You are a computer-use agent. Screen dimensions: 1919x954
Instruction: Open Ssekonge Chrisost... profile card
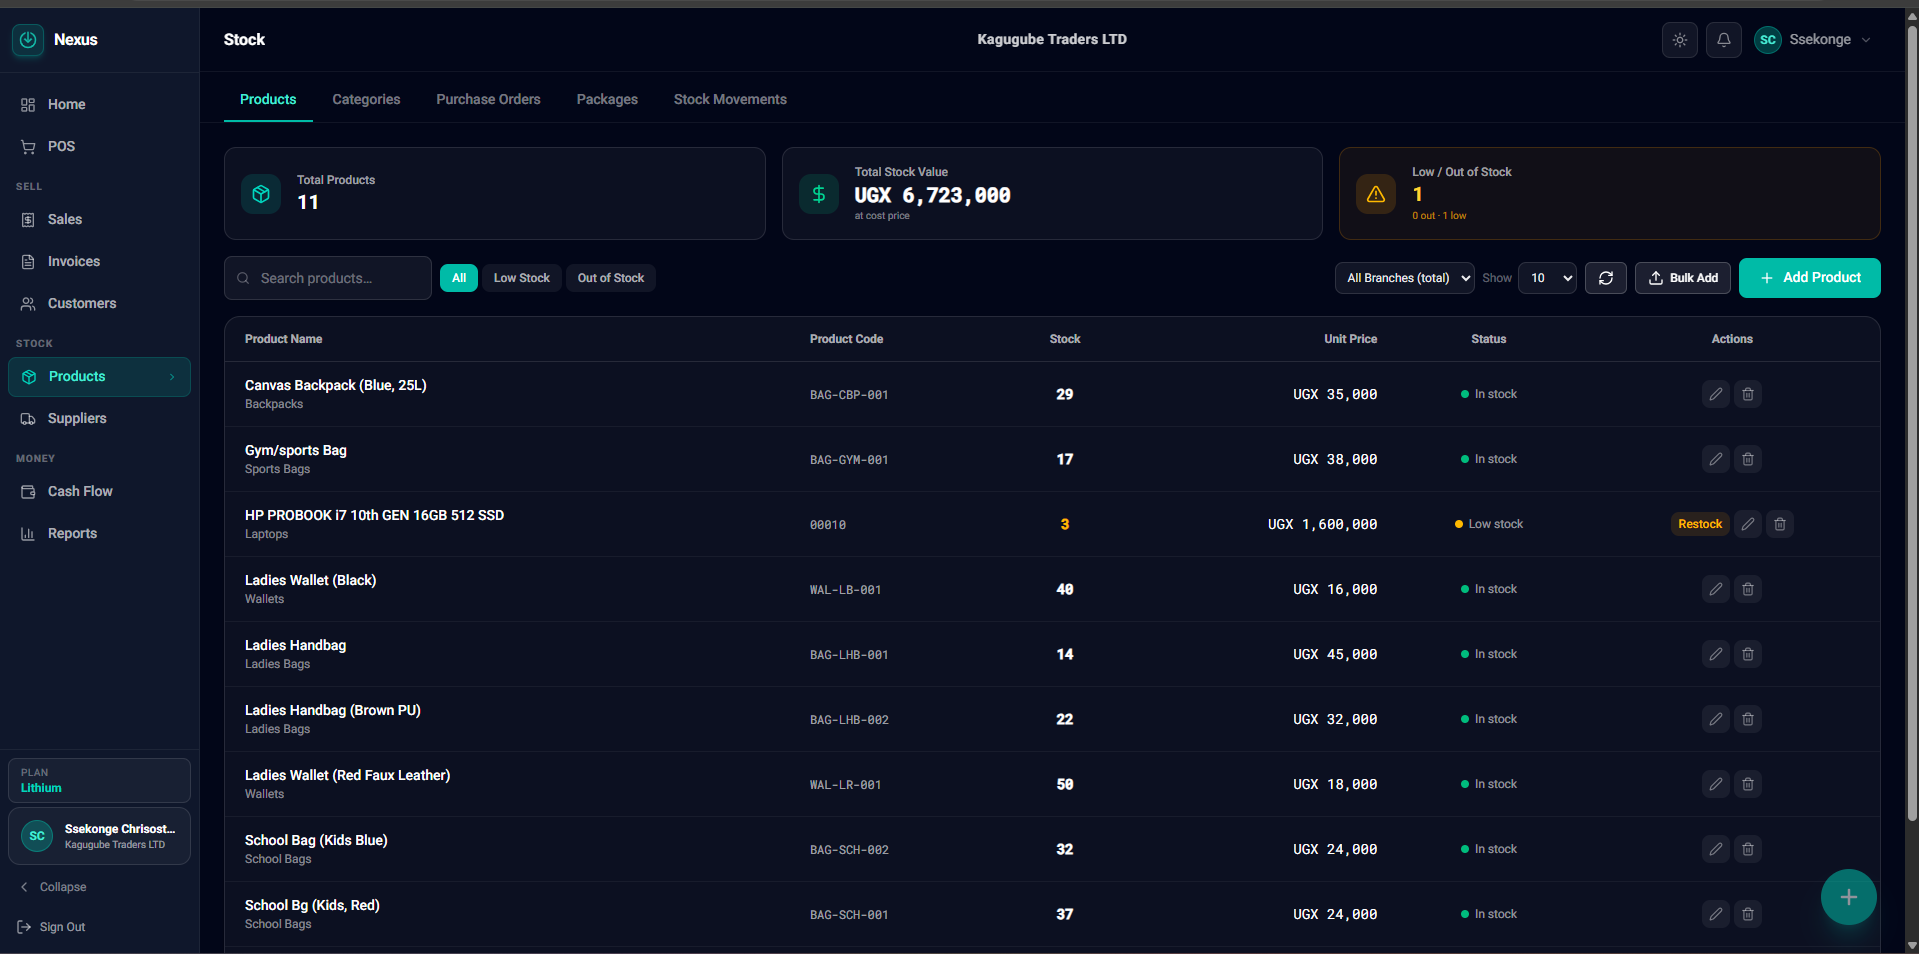pyautogui.click(x=99, y=836)
